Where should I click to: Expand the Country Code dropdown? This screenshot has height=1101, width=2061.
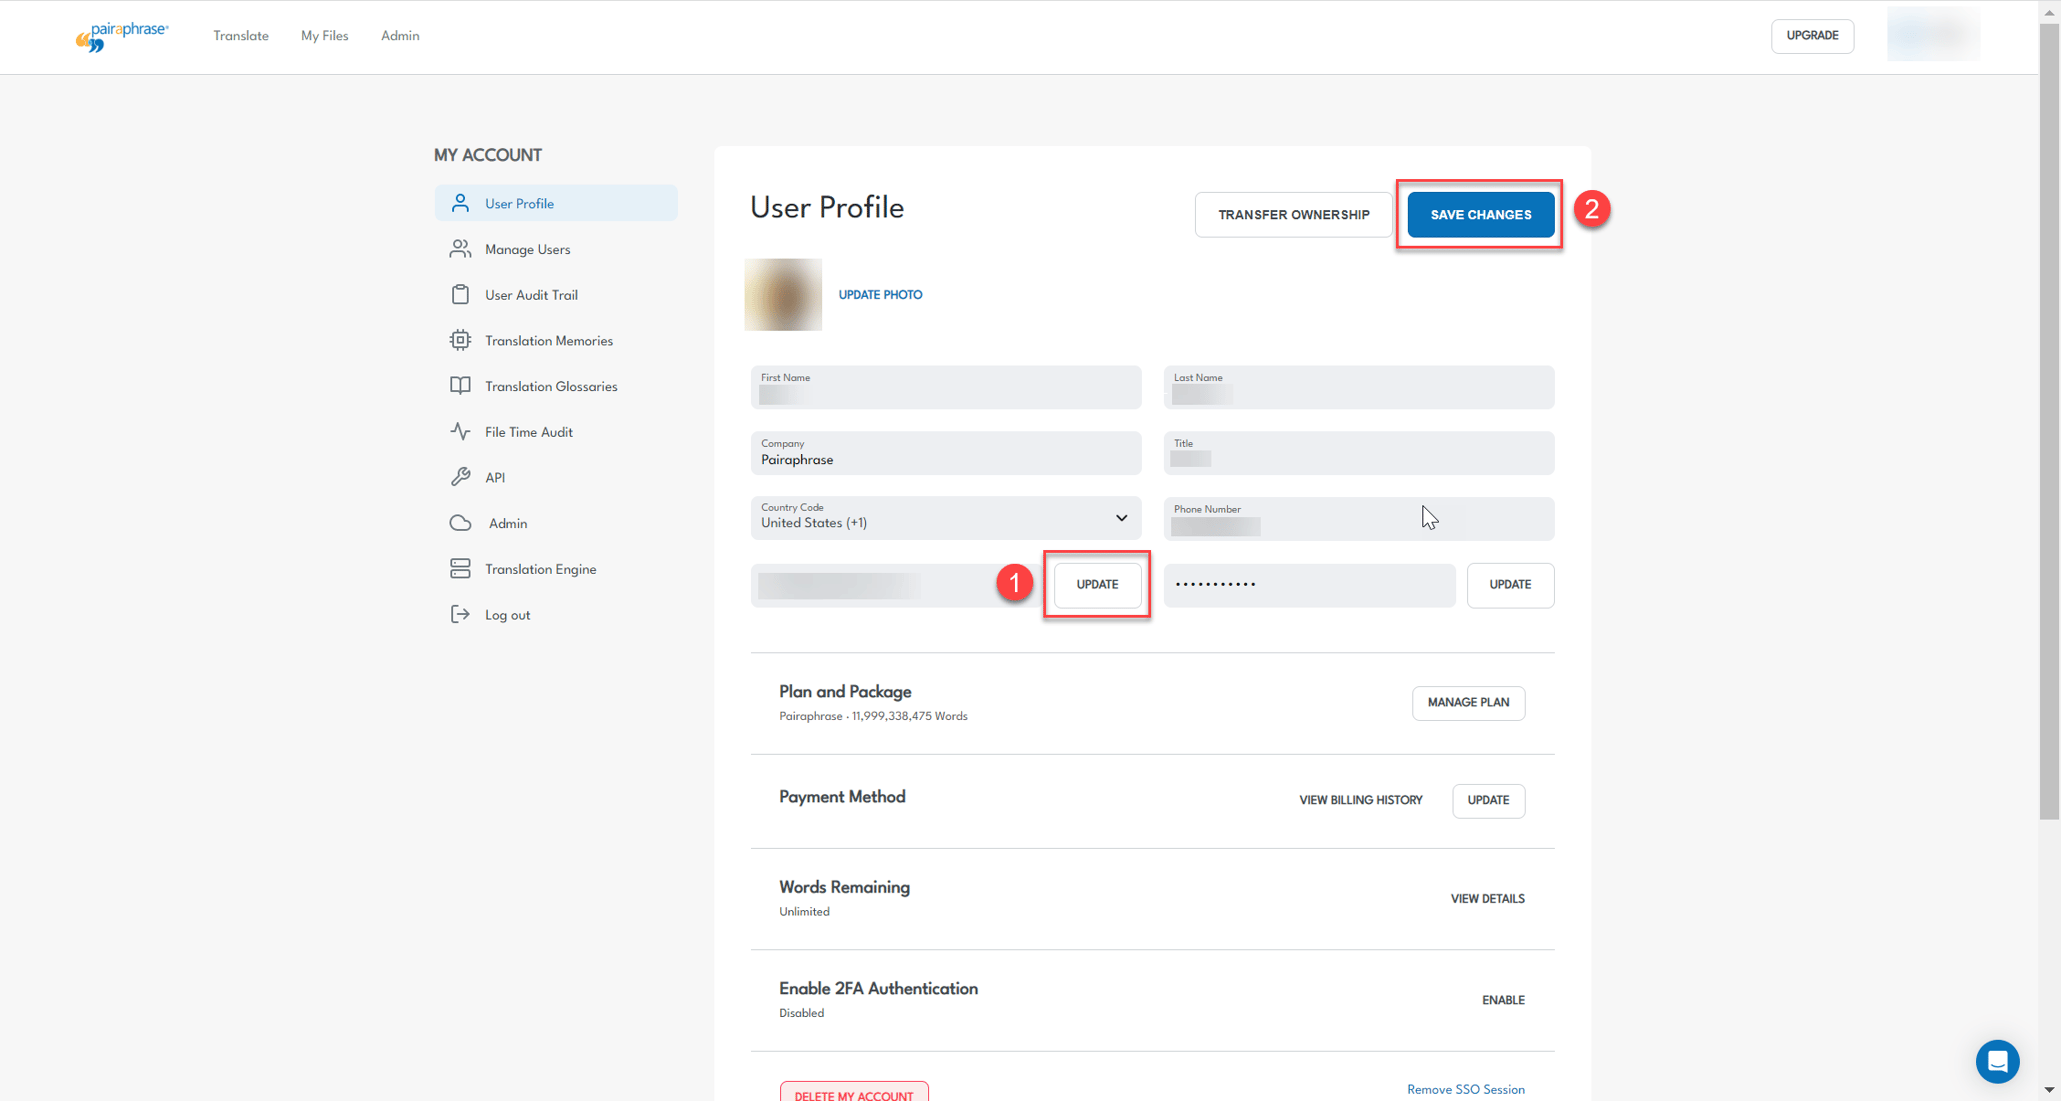click(x=945, y=518)
